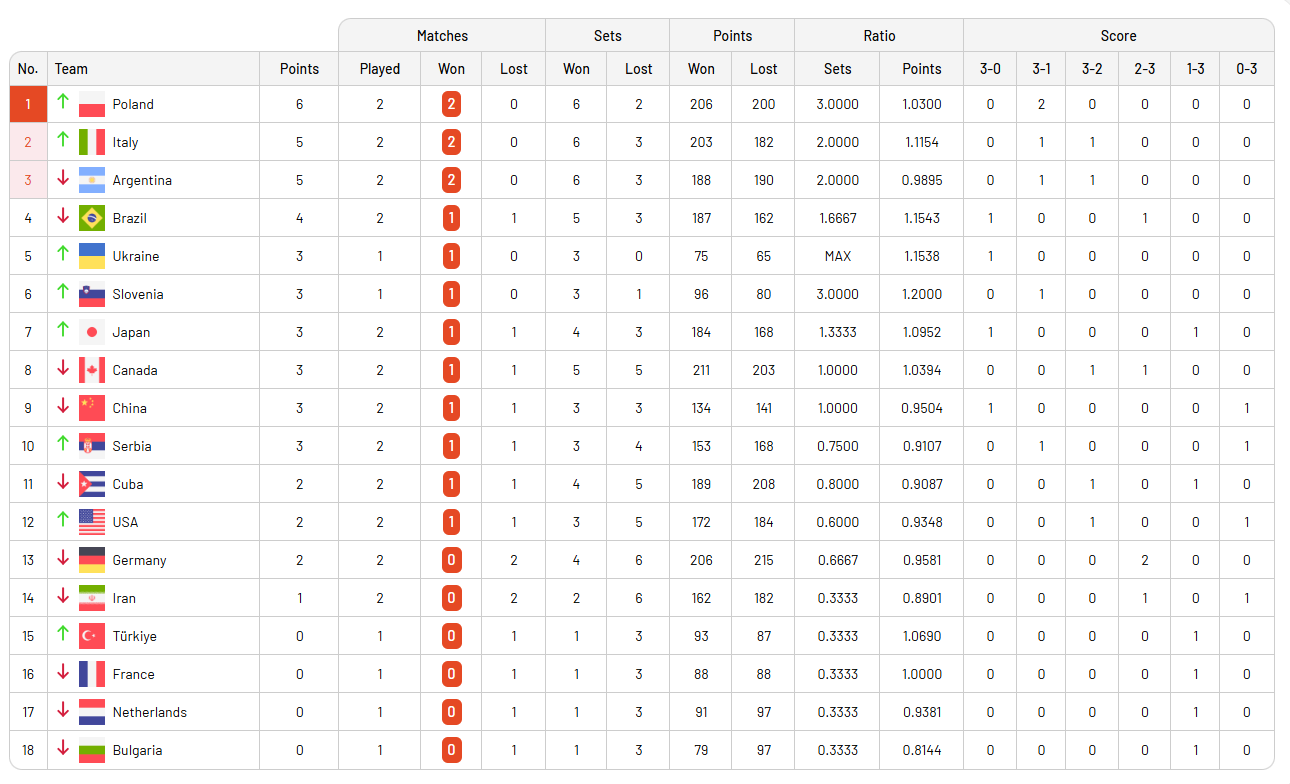
Task: Open the Netherlands team link
Action: pos(149,712)
